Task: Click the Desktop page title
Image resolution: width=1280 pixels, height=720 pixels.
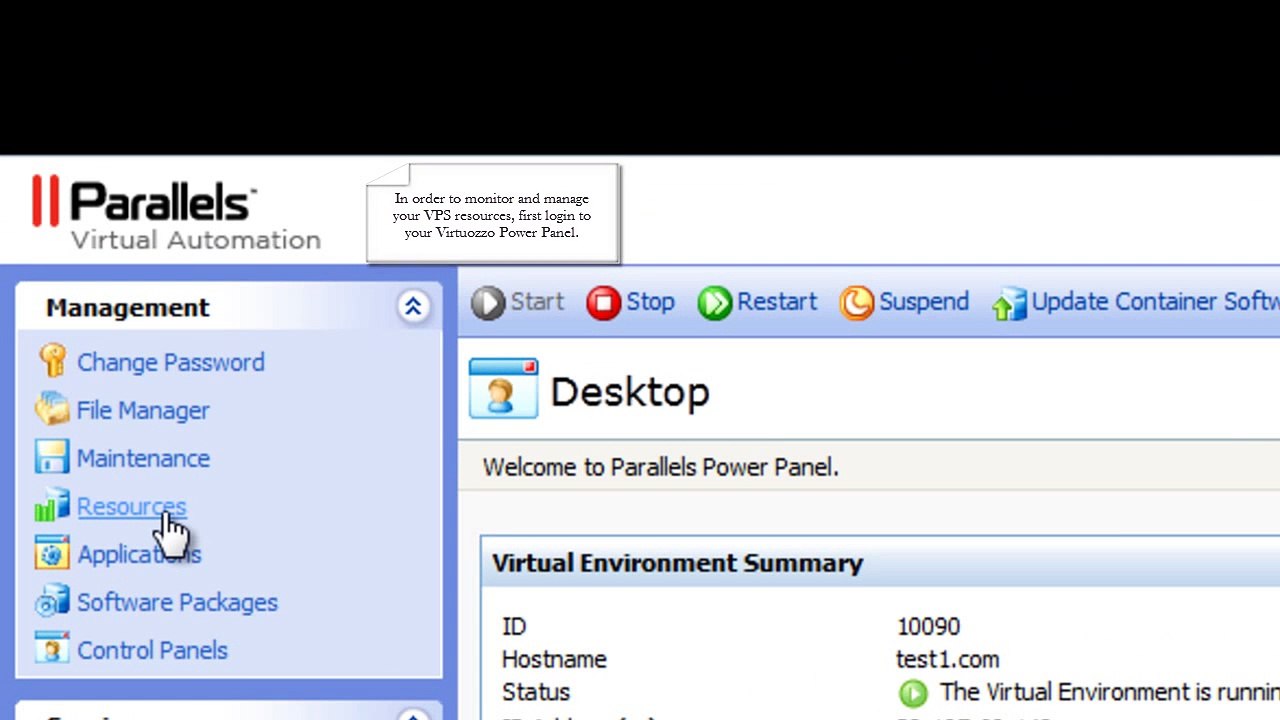Action: pyautogui.click(x=630, y=392)
